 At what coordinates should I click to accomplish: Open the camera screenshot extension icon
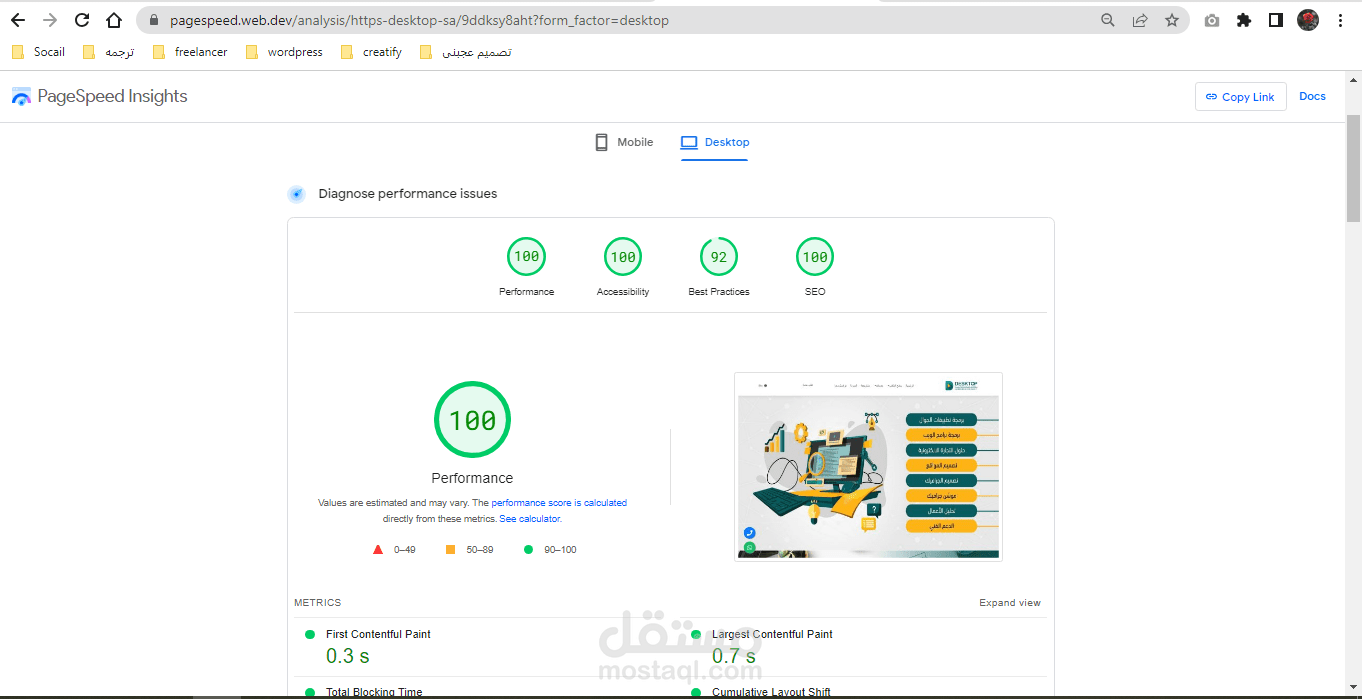point(1212,20)
